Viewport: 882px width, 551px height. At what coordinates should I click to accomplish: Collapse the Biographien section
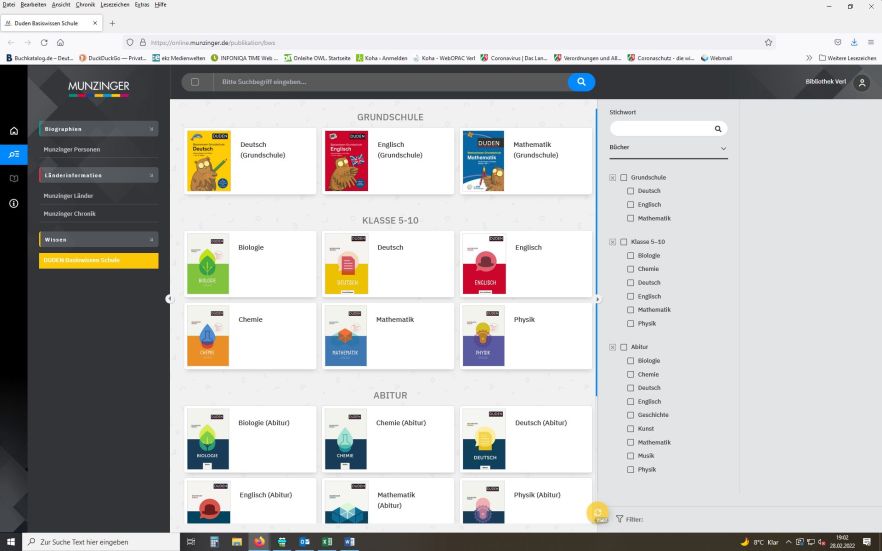point(151,129)
